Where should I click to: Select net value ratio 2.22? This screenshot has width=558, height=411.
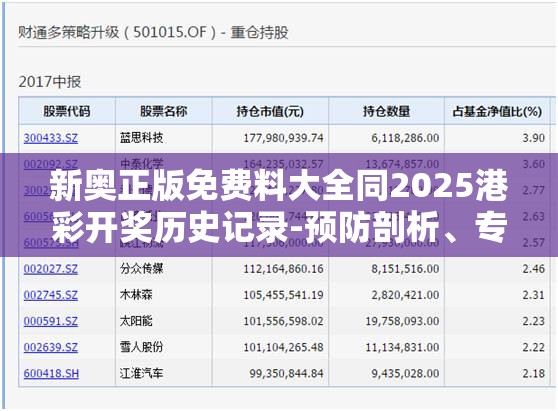coord(533,347)
